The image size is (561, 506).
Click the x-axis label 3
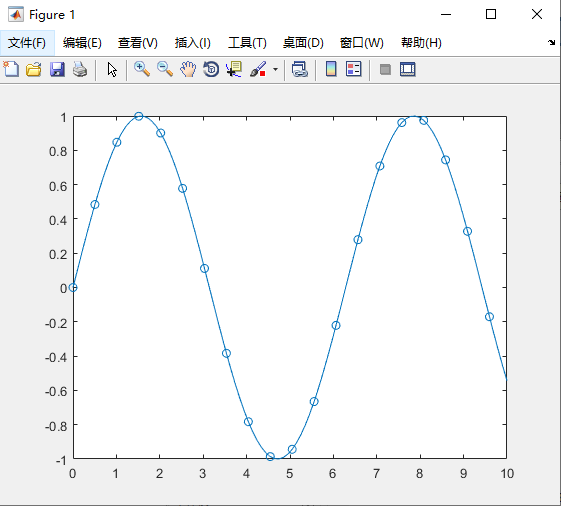pyautogui.click(x=203, y=474)
